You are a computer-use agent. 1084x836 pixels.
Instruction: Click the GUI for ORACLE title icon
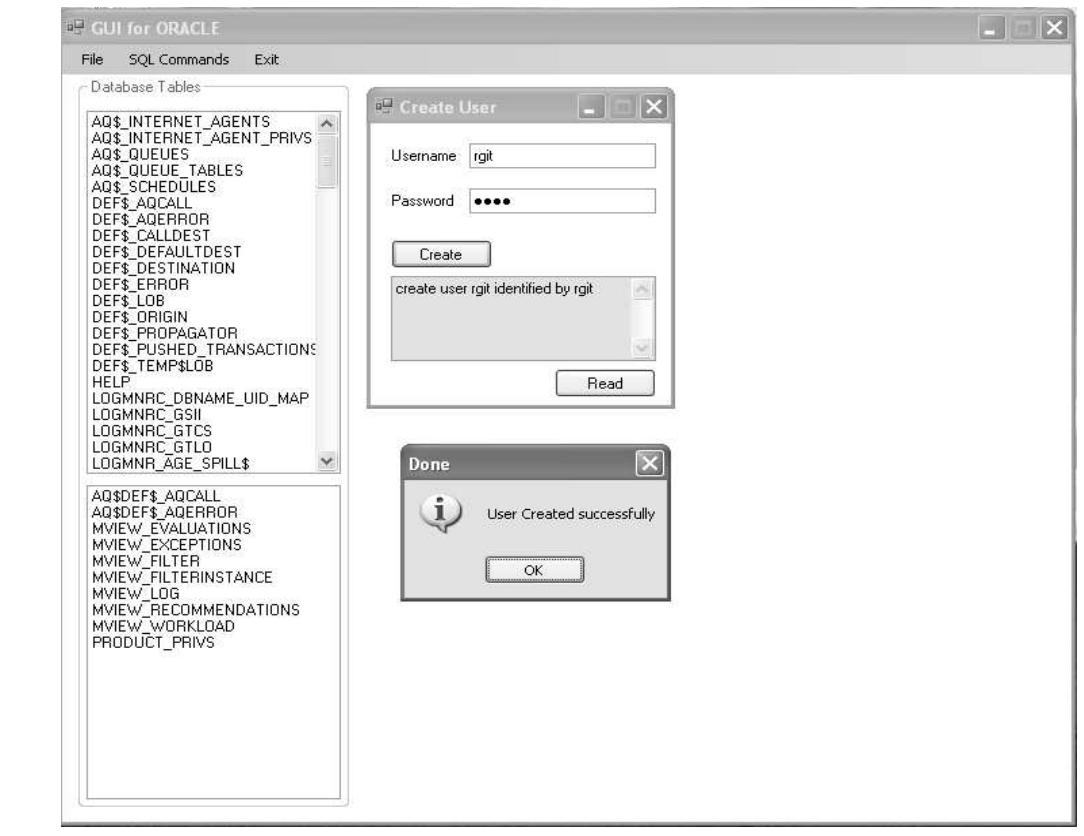pos(75,28)
